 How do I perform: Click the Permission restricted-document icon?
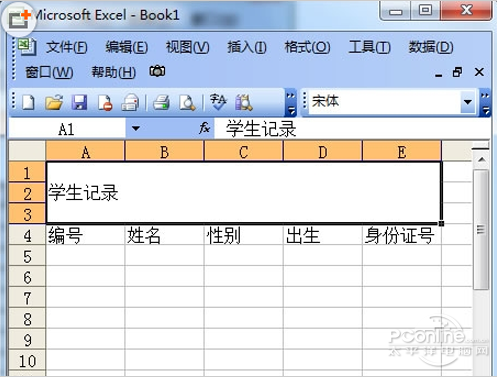105,102
